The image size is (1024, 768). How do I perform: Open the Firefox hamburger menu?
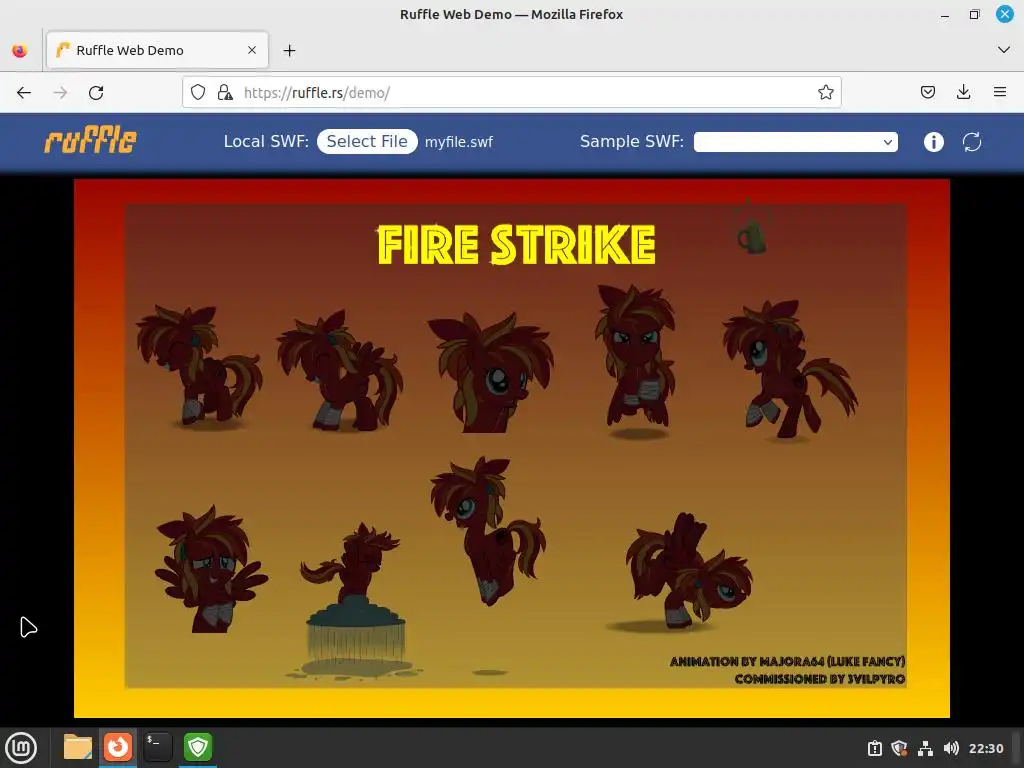(x=1000, y=93)
